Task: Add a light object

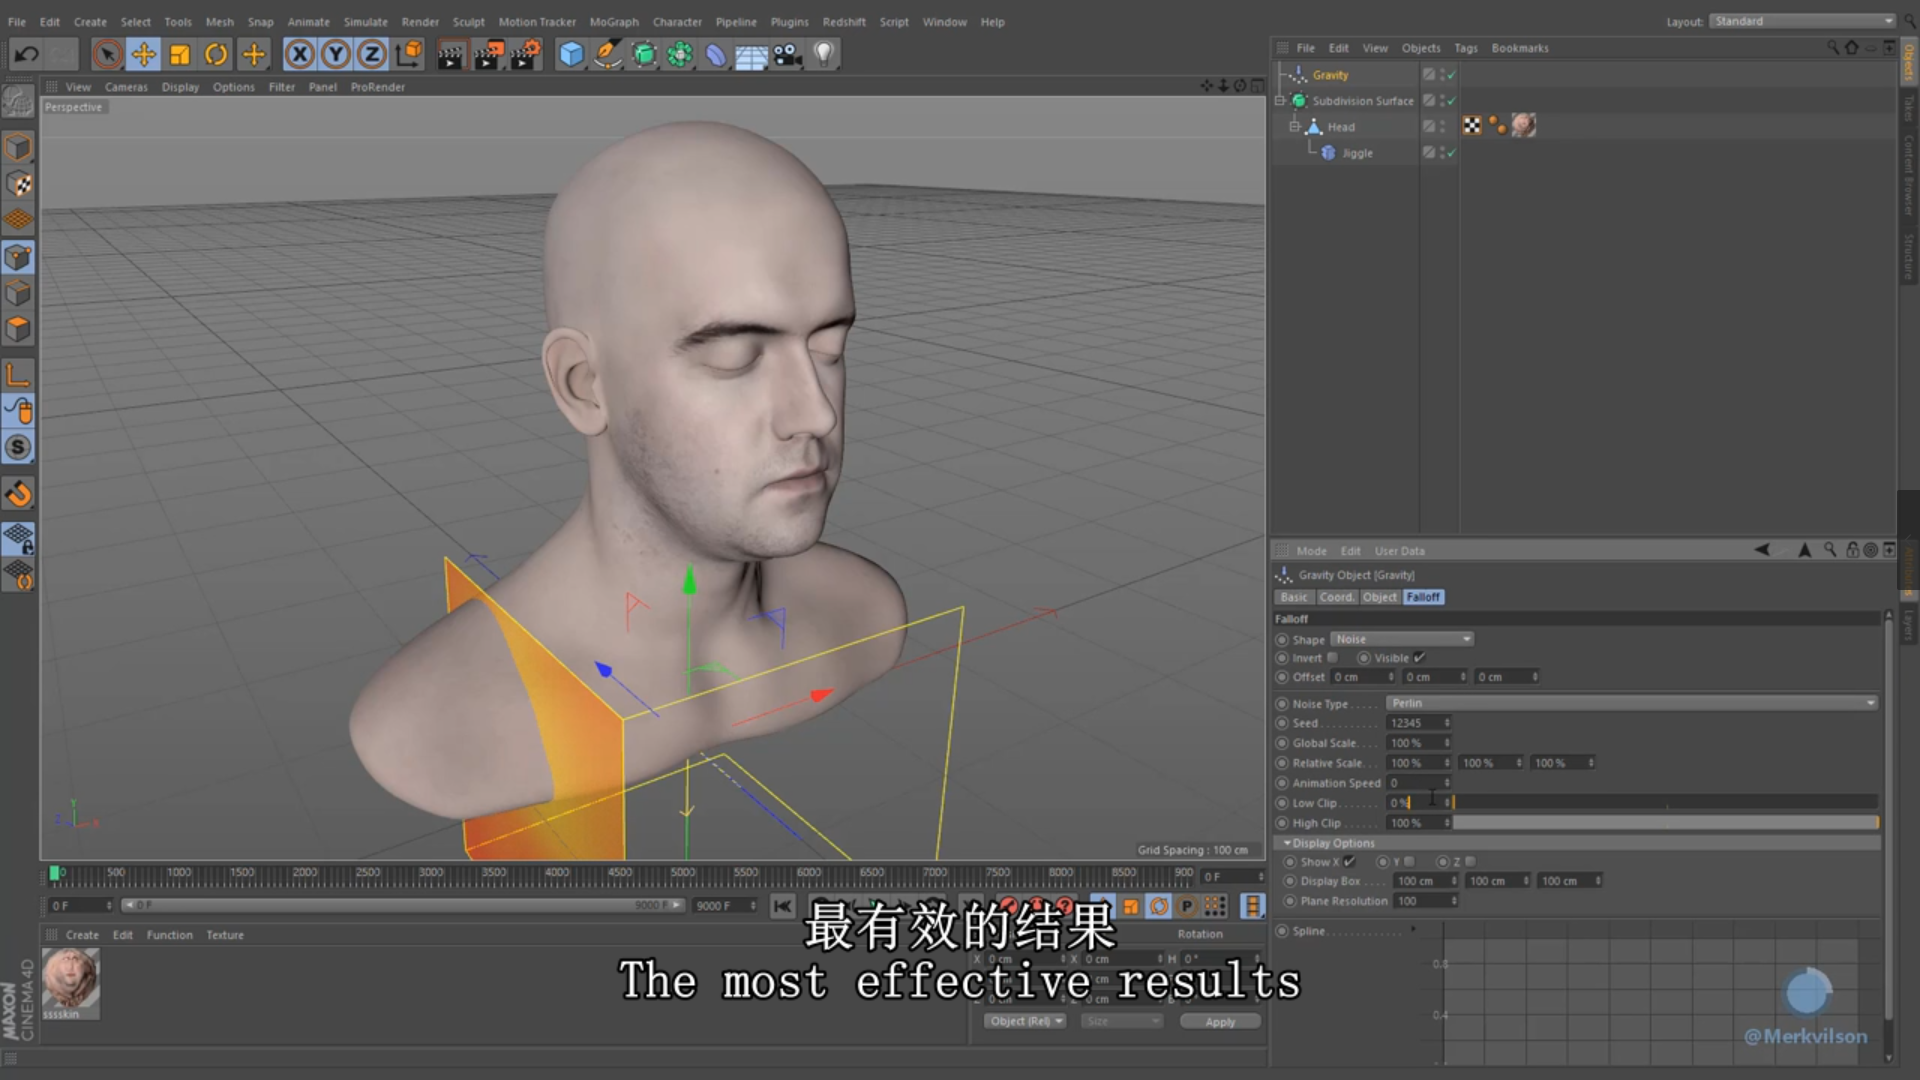Action: [x=823, y=54]
